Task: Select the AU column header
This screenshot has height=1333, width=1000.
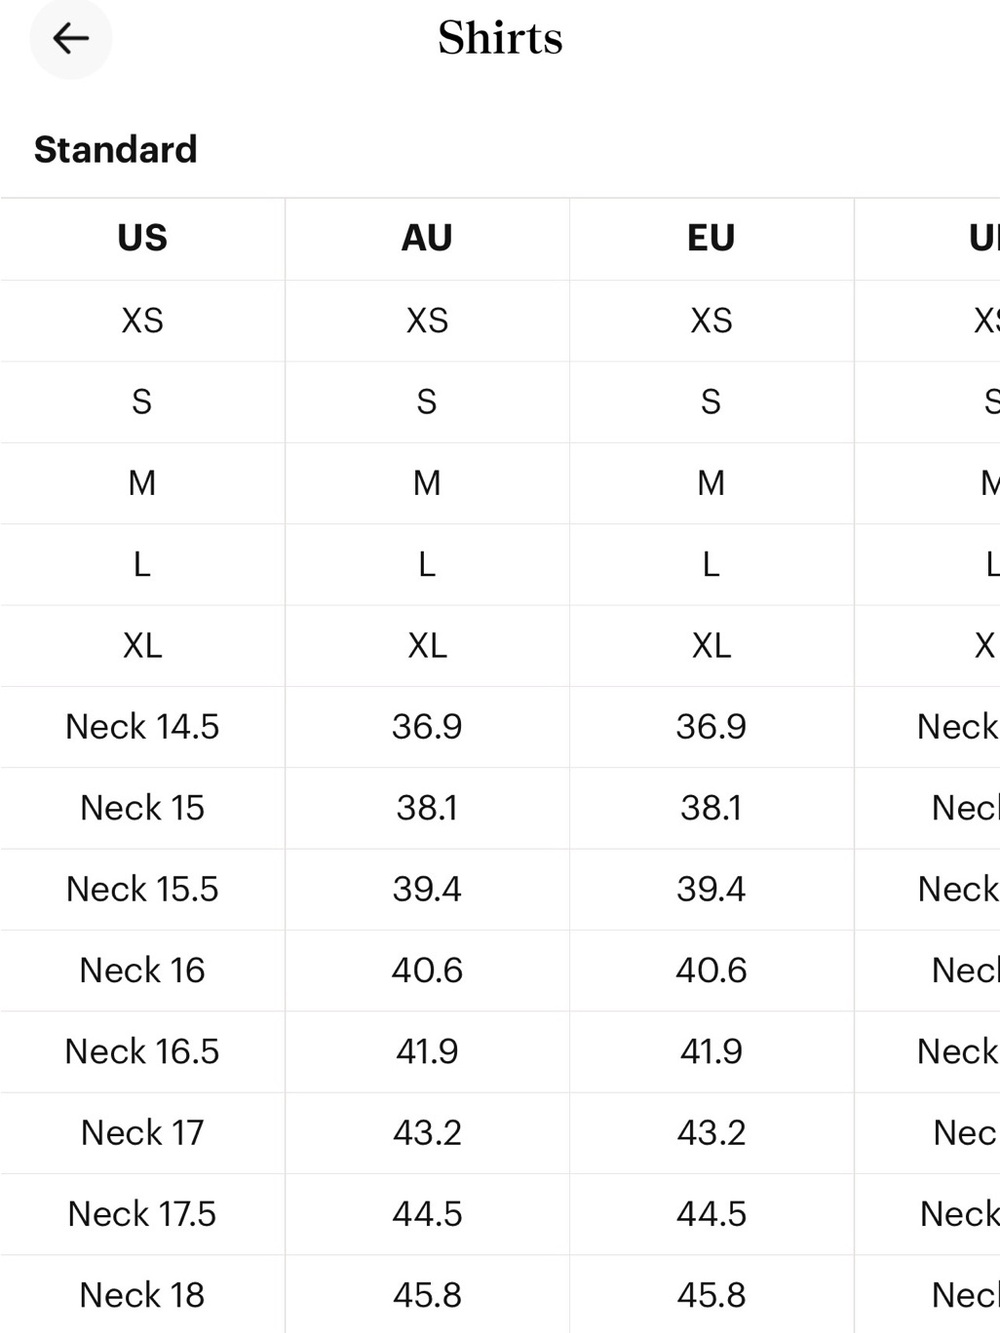Action: pyautogui.click(x=427, y=238)
